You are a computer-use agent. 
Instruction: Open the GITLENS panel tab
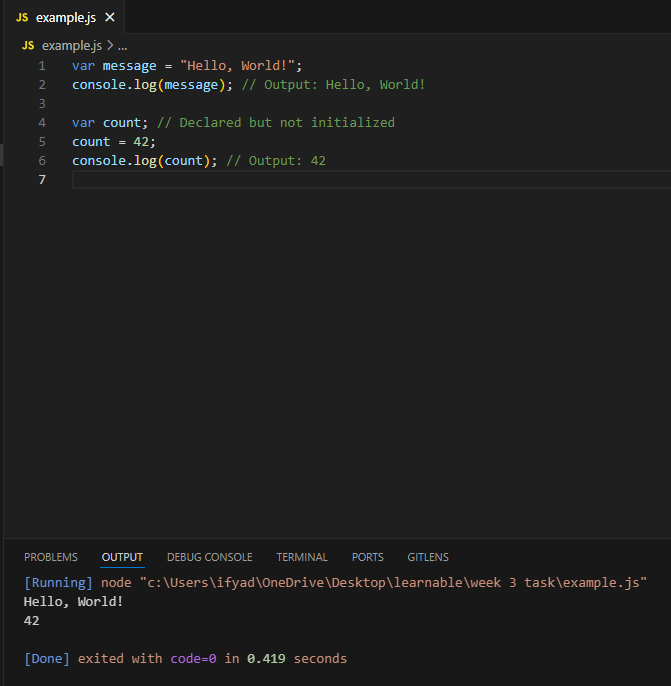(428, 557)
